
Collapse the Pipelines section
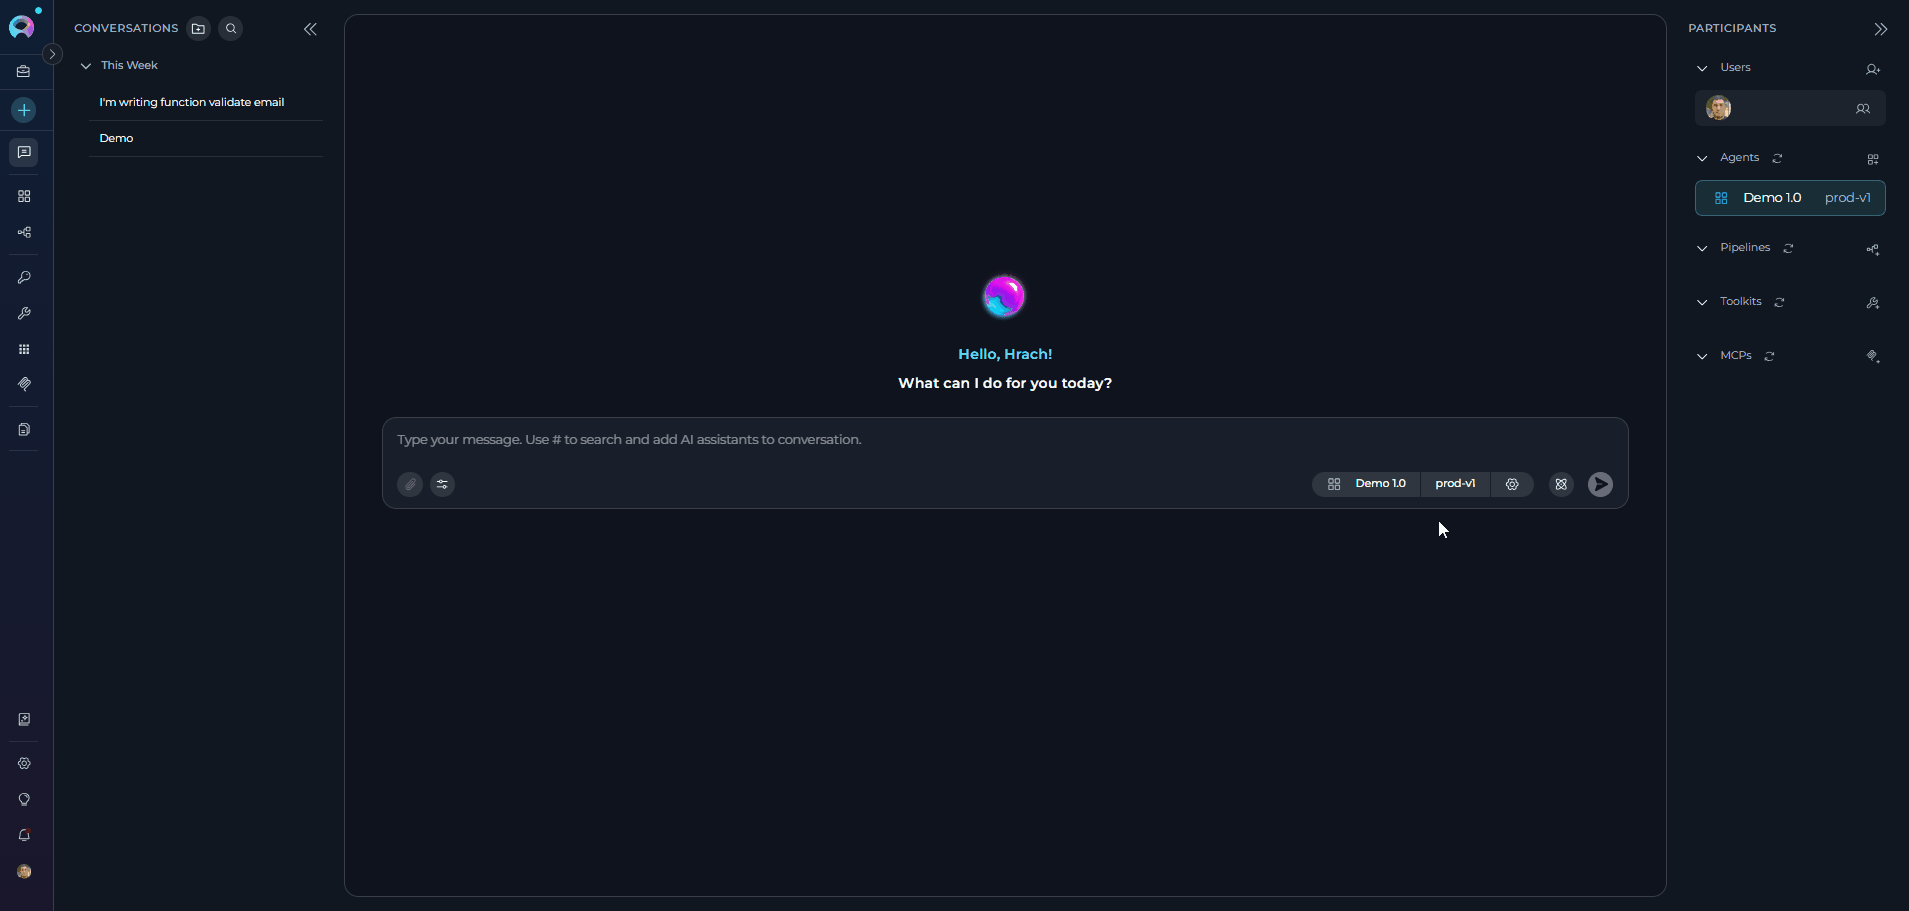coord(1702,248)
